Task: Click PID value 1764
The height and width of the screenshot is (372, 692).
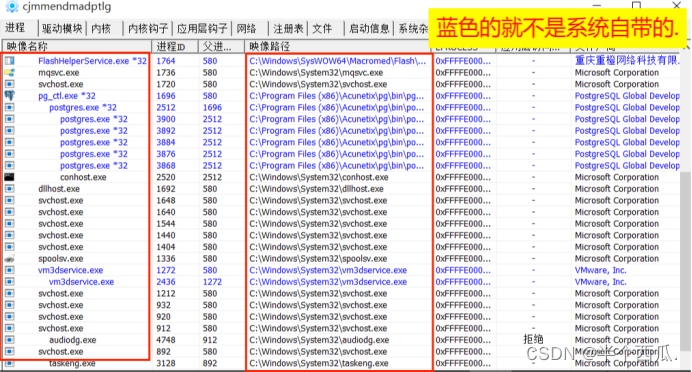Action: (x=166, y=61)
